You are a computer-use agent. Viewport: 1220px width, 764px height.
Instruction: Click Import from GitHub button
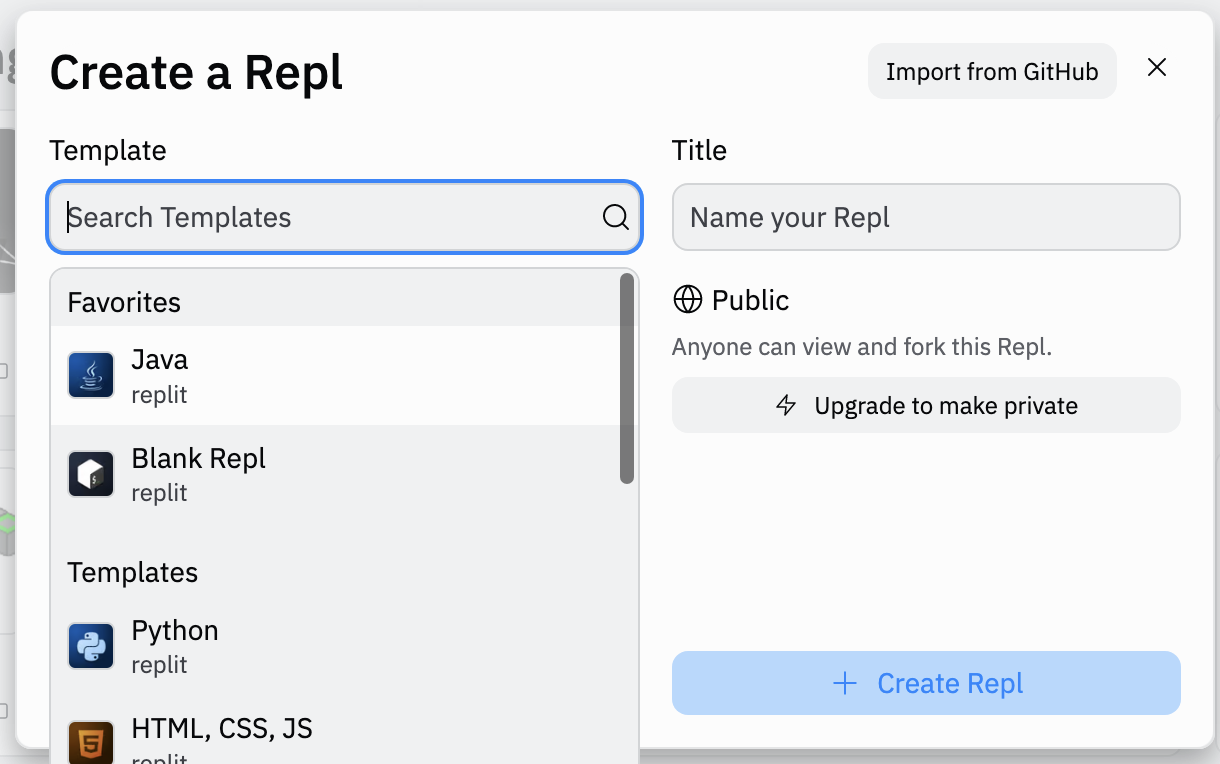pos(992,72)
